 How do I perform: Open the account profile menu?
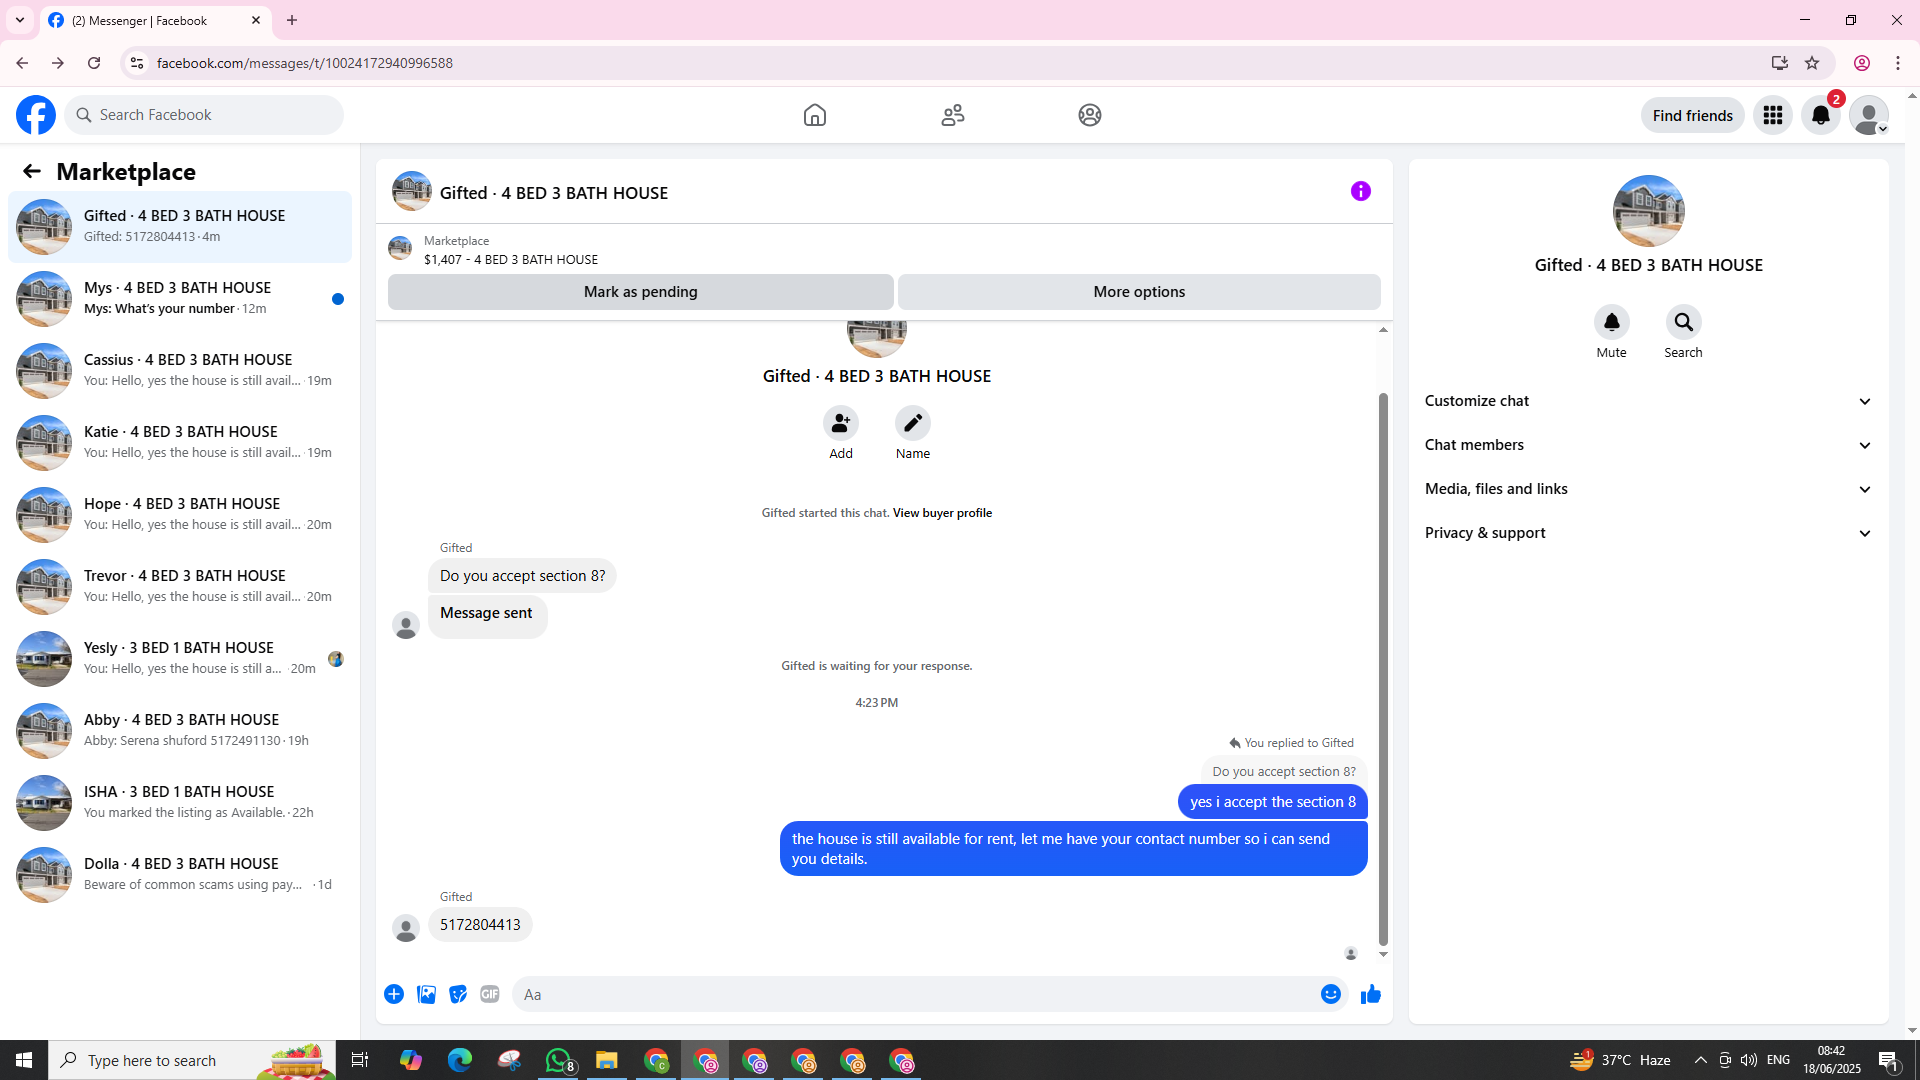pyautogui.click(x=1869, y=115)
